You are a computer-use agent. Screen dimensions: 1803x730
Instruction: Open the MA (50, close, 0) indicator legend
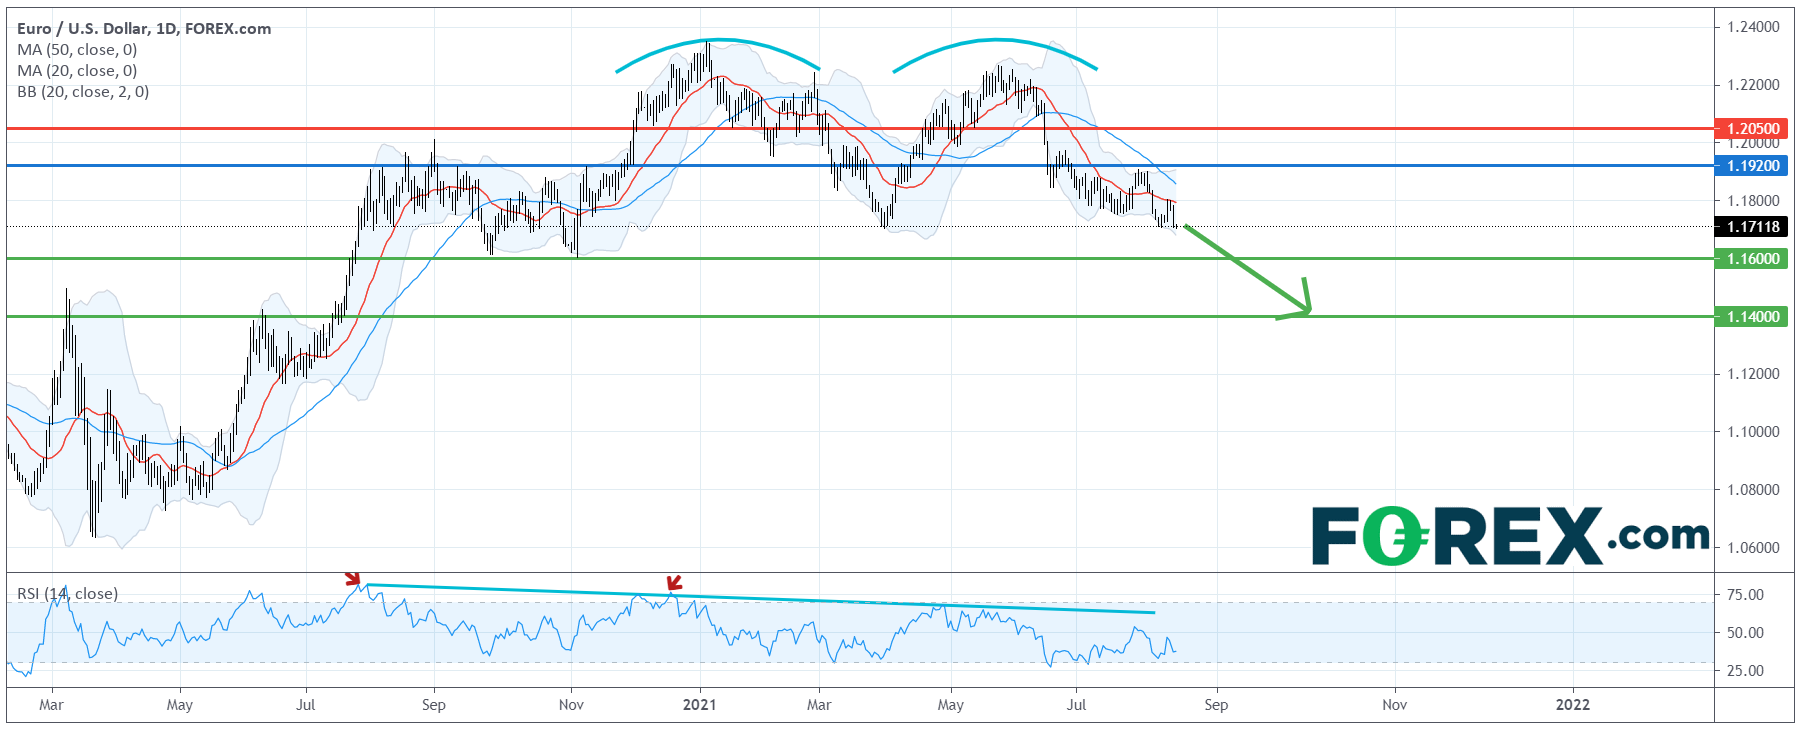[77, 50]
